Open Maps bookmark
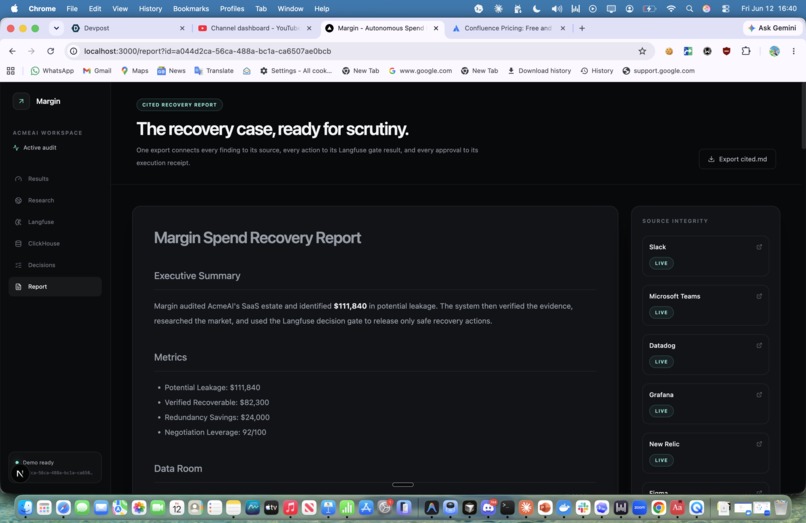This screenshot has height=523, width=806. [x=135, y=71]
